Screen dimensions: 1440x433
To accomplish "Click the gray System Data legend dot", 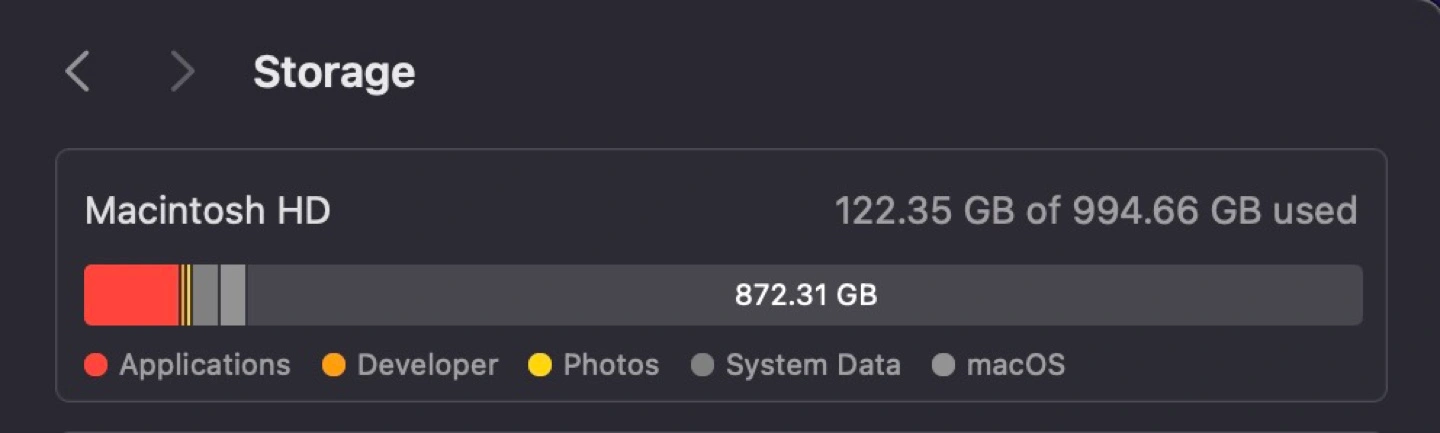I will [x=702, y=366].
